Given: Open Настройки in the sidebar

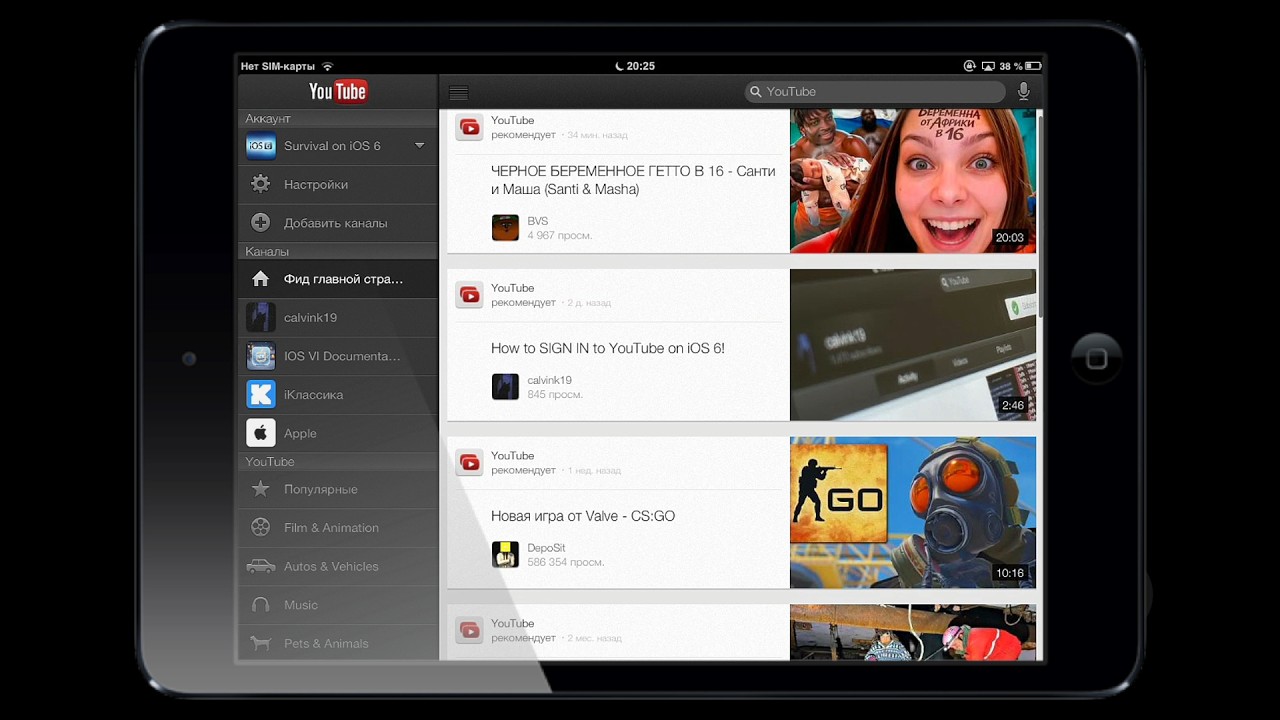Looking at the screenshot, I should [338, 184].
